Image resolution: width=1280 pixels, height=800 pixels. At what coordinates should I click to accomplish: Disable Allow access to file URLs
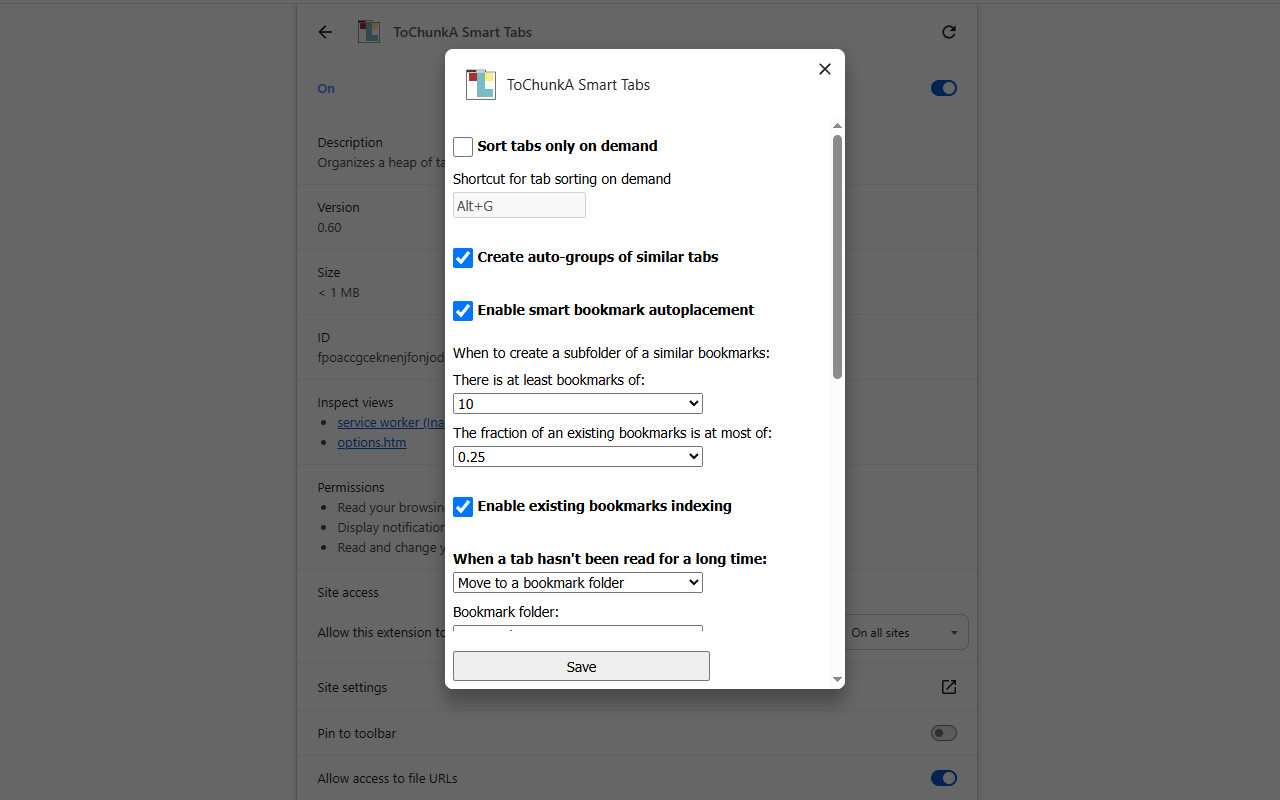tap(943, 778)
